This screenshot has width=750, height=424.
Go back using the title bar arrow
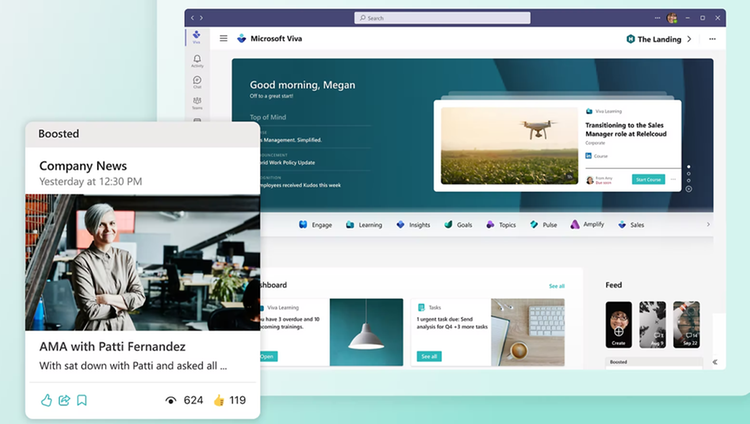(193, 18)
